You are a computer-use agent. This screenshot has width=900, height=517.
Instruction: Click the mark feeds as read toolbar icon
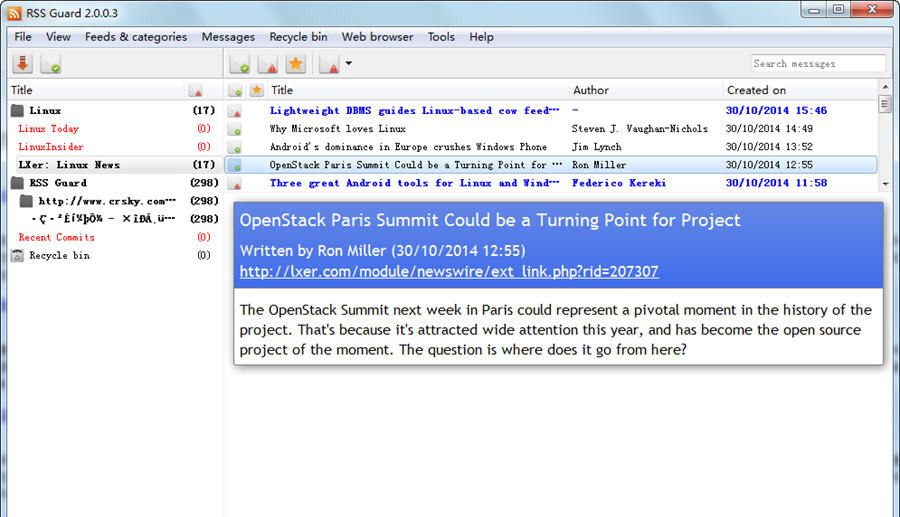[51, 64]
